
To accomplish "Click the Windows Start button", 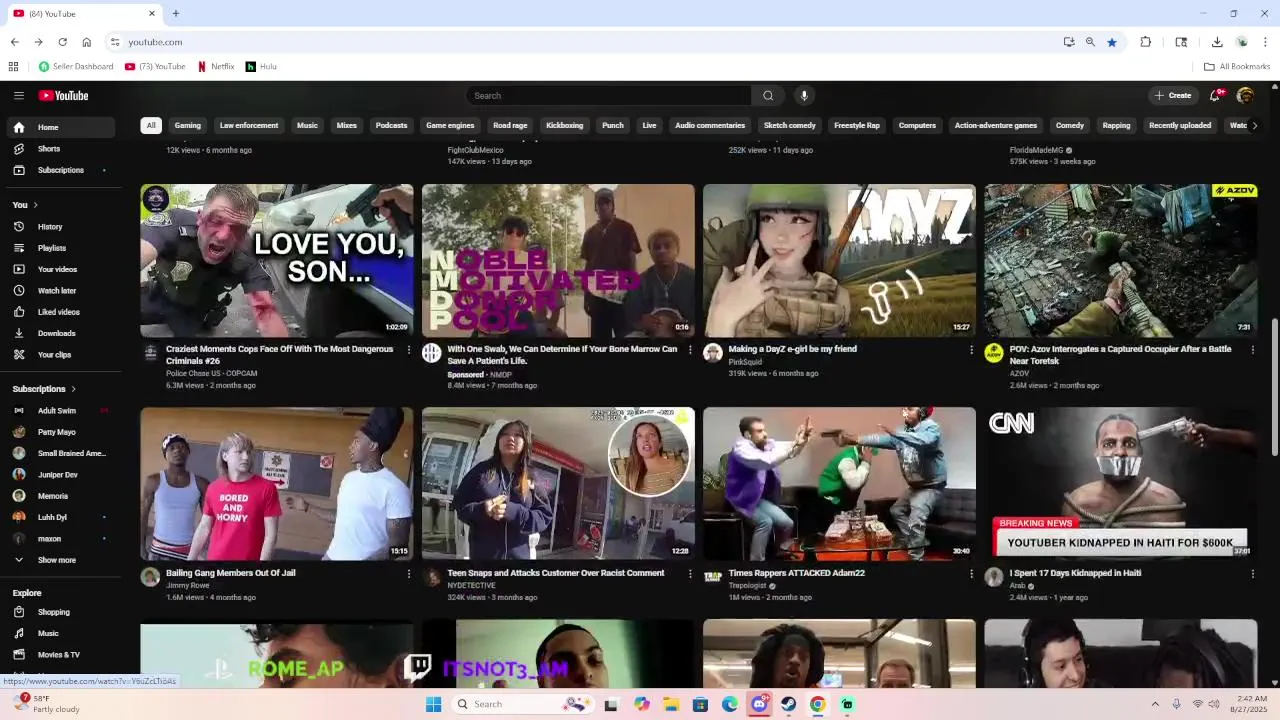I will tap(433, 704).
